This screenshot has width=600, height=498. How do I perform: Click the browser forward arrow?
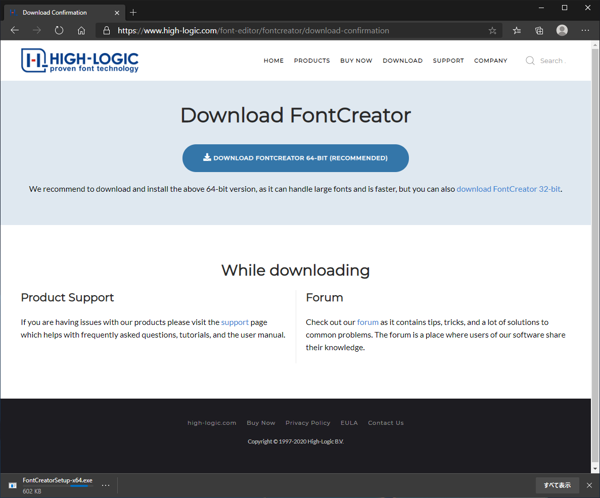[x=37, y=30]
